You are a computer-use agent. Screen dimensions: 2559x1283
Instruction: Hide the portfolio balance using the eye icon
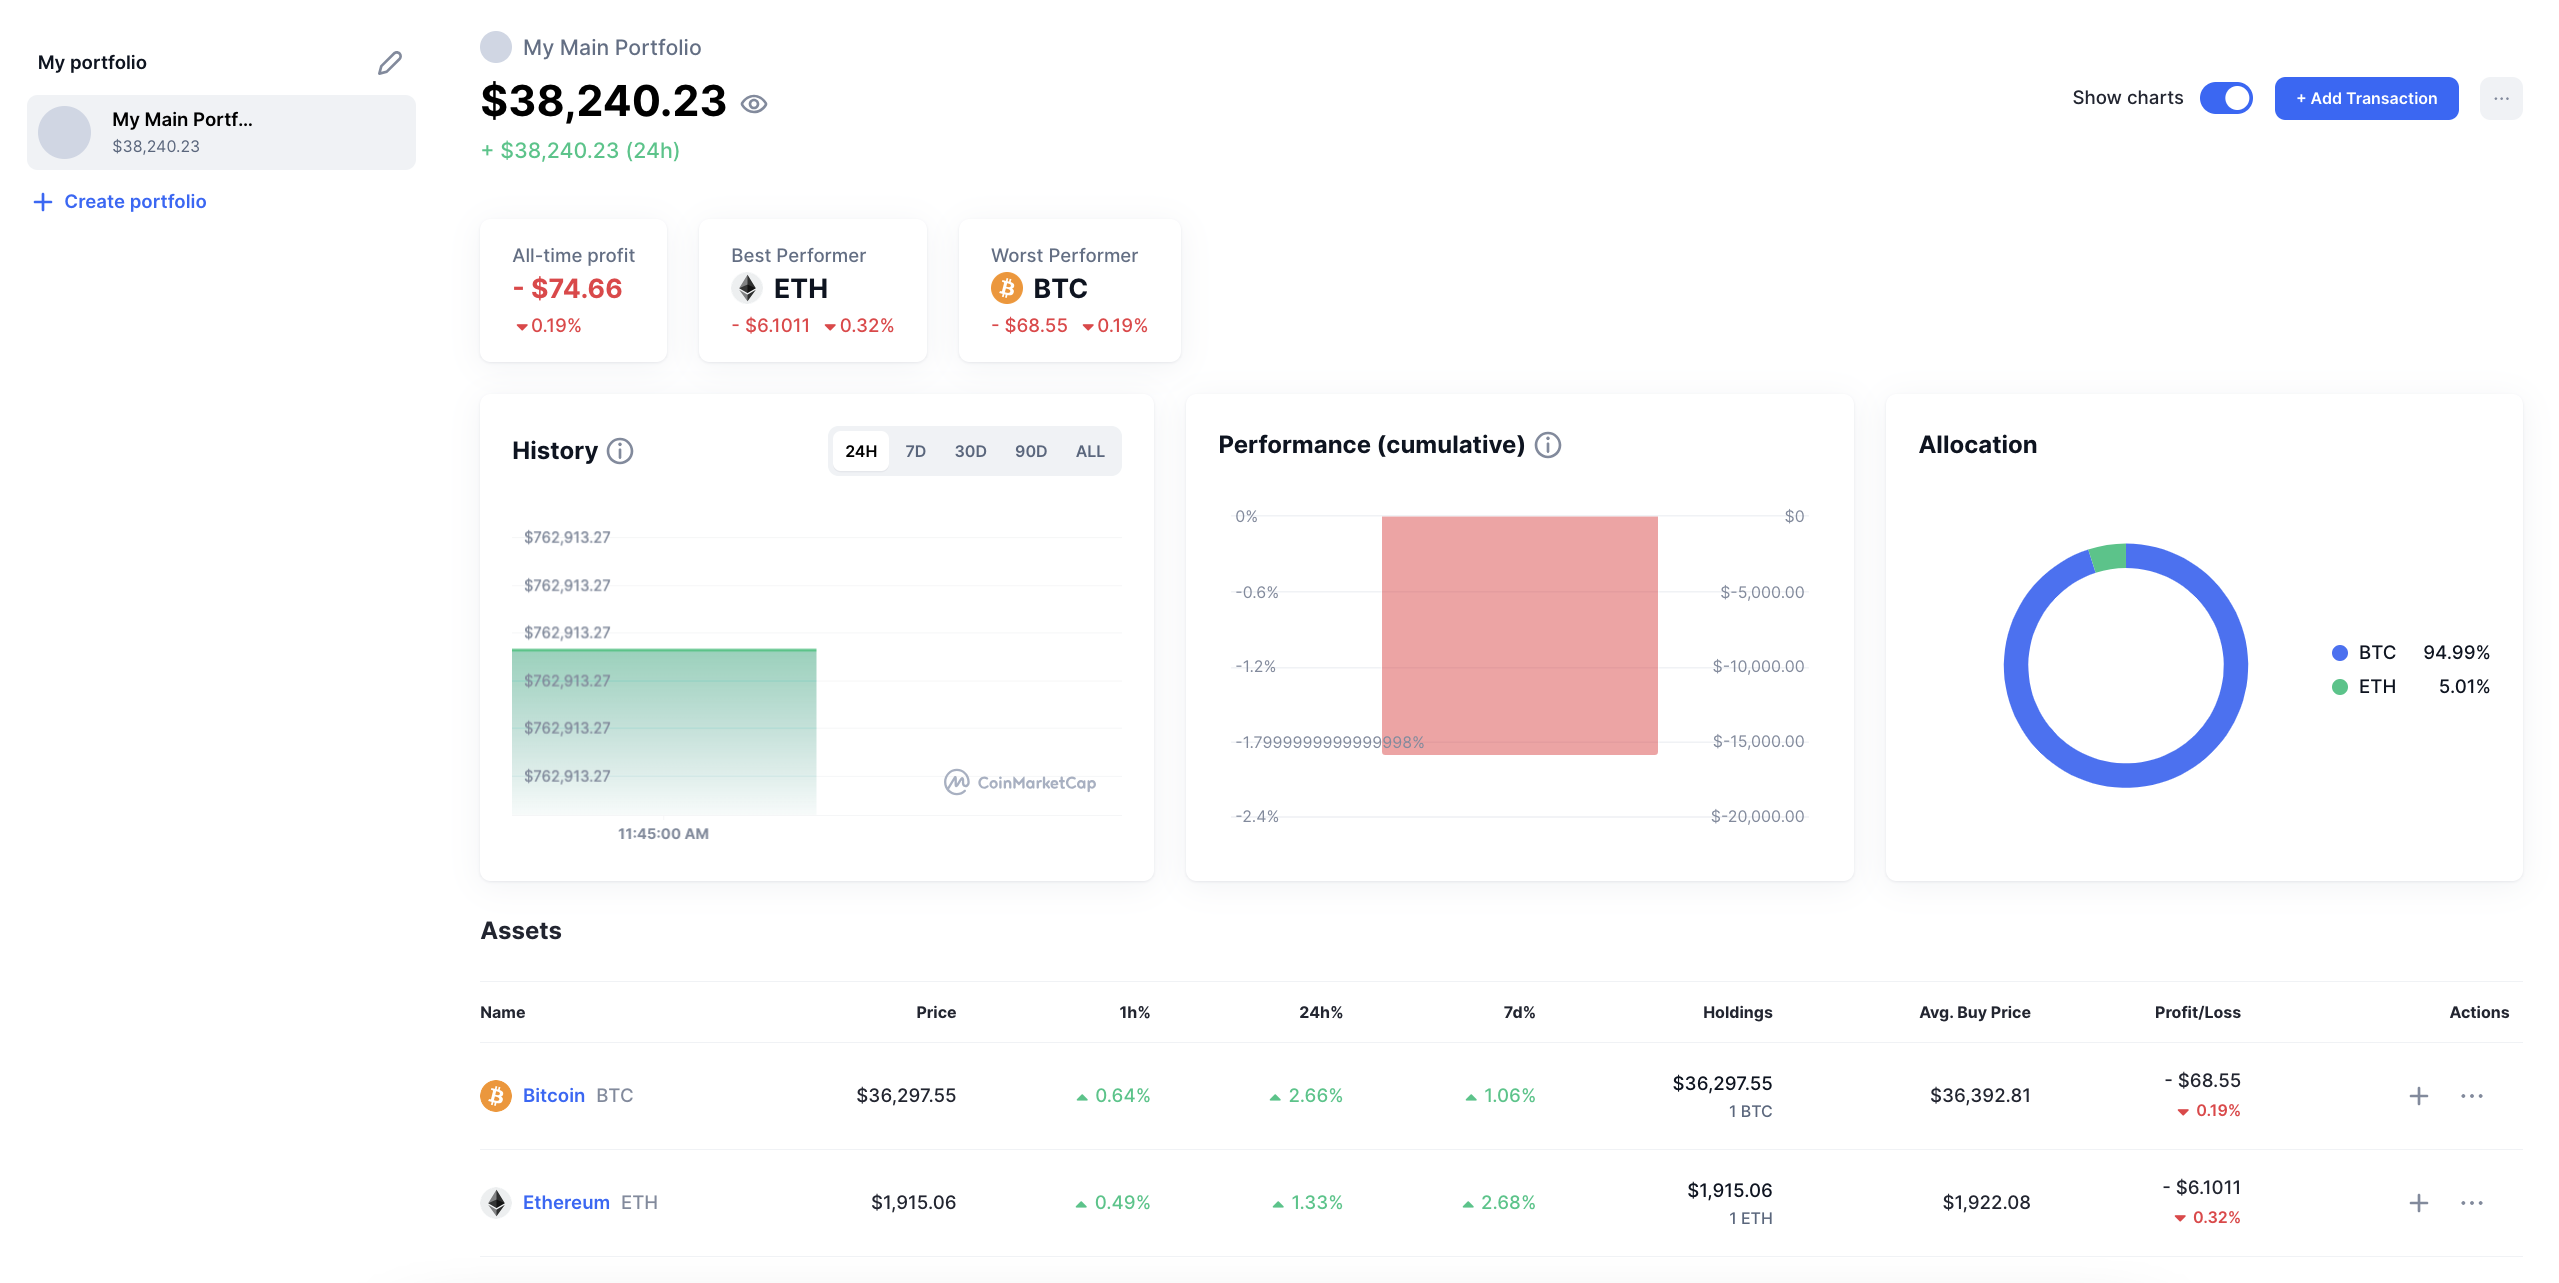pyautogui.click(x=754, y=103)
